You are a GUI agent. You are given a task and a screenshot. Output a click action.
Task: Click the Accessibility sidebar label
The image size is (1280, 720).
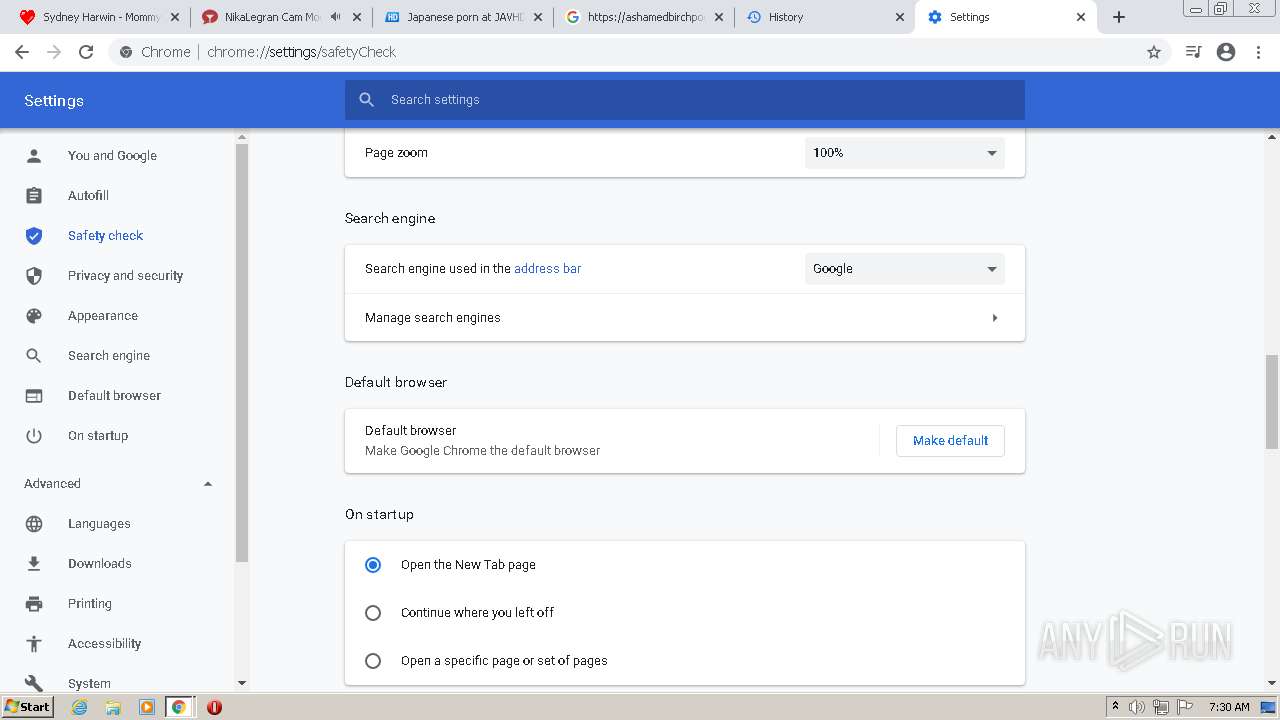click(x=104, y=644)
